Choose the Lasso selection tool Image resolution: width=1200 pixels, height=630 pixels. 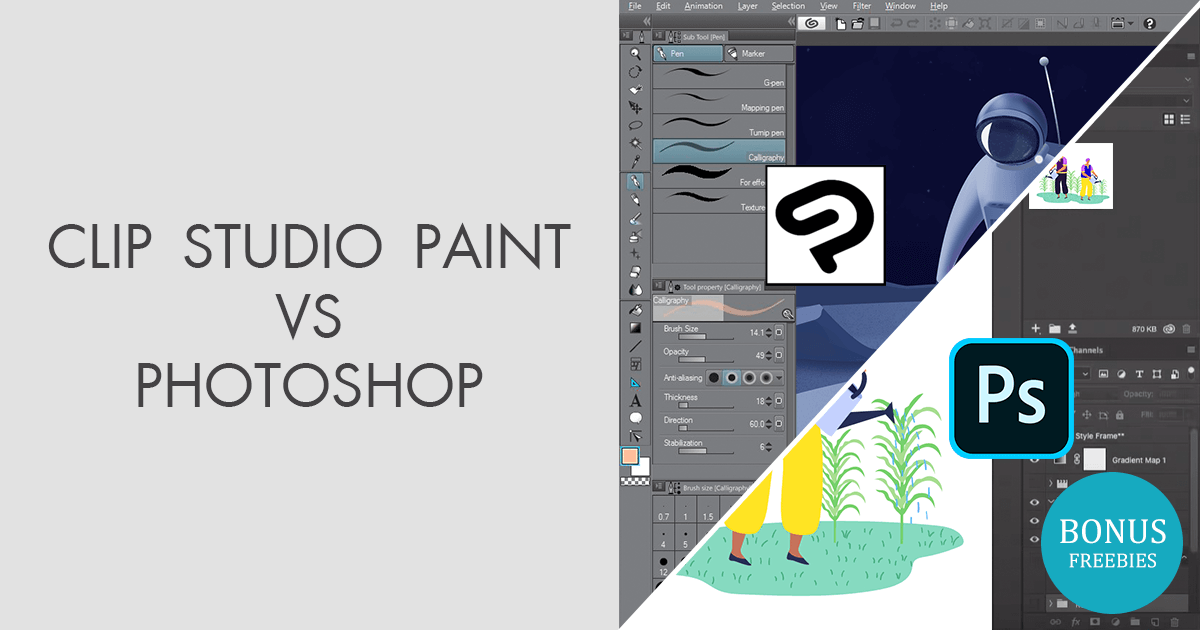pyautogui.click(x=634, y=125)
